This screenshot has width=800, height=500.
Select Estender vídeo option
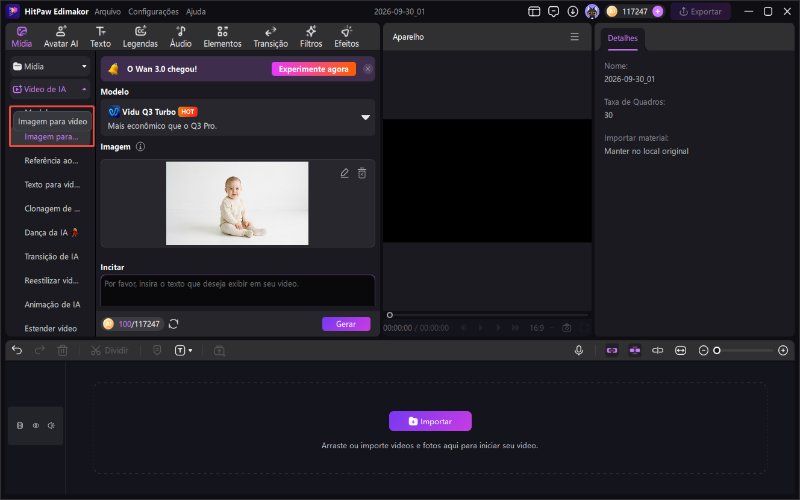click(x=51, y=329)
